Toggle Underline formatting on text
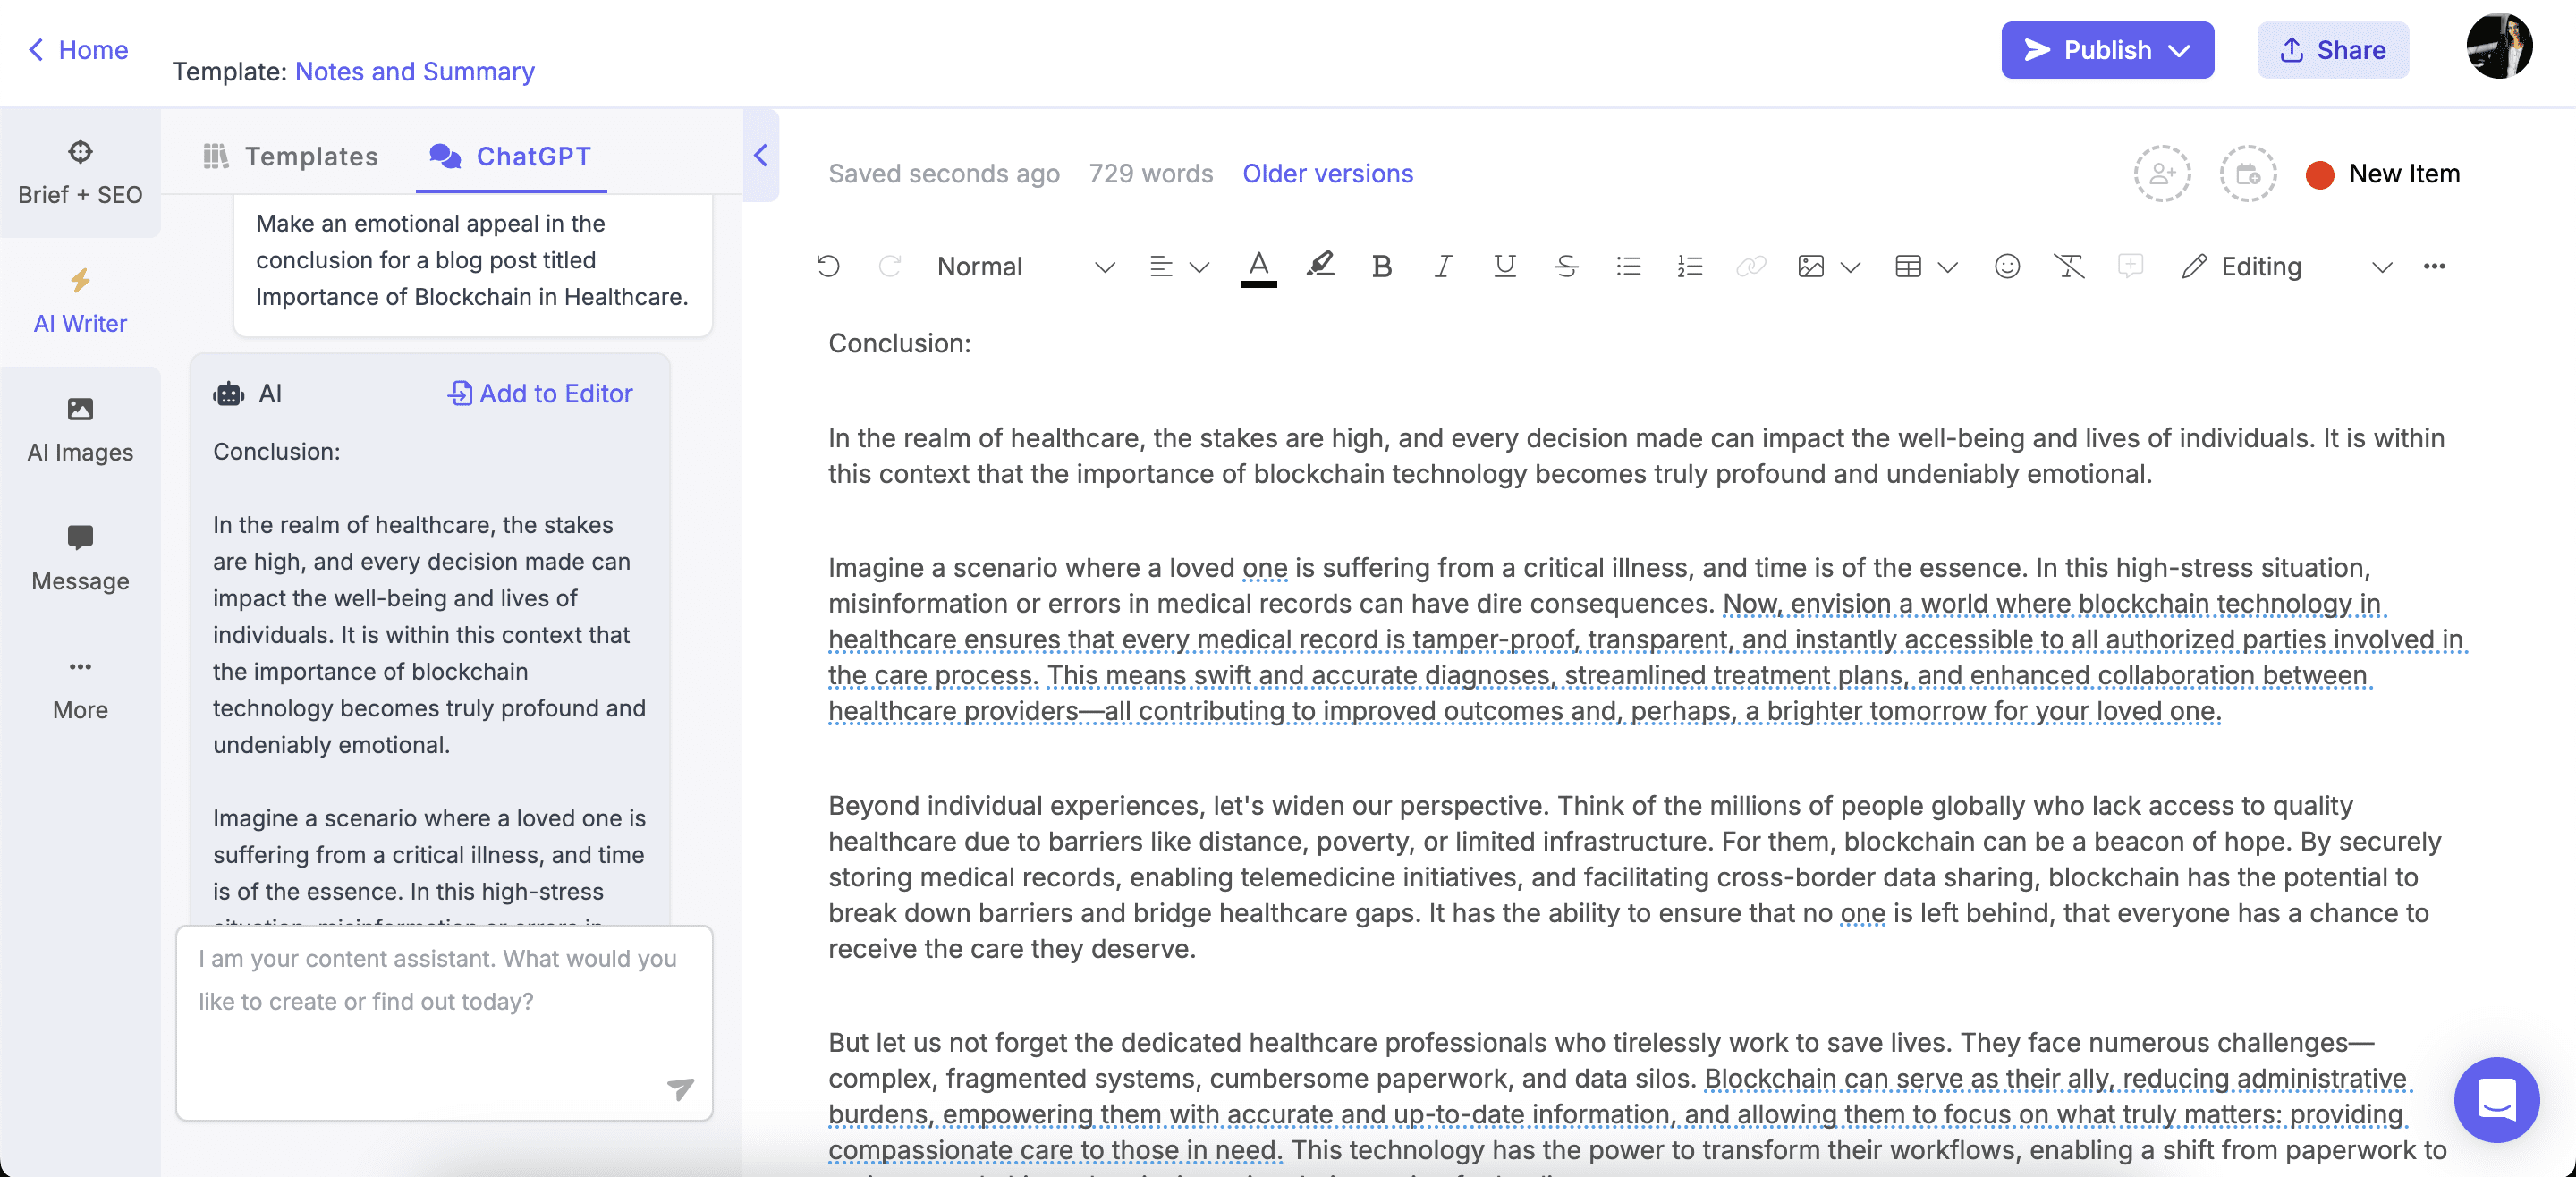This screenshot has width=2576, height=1177. pyautogui.click(x=1504, y=263)
